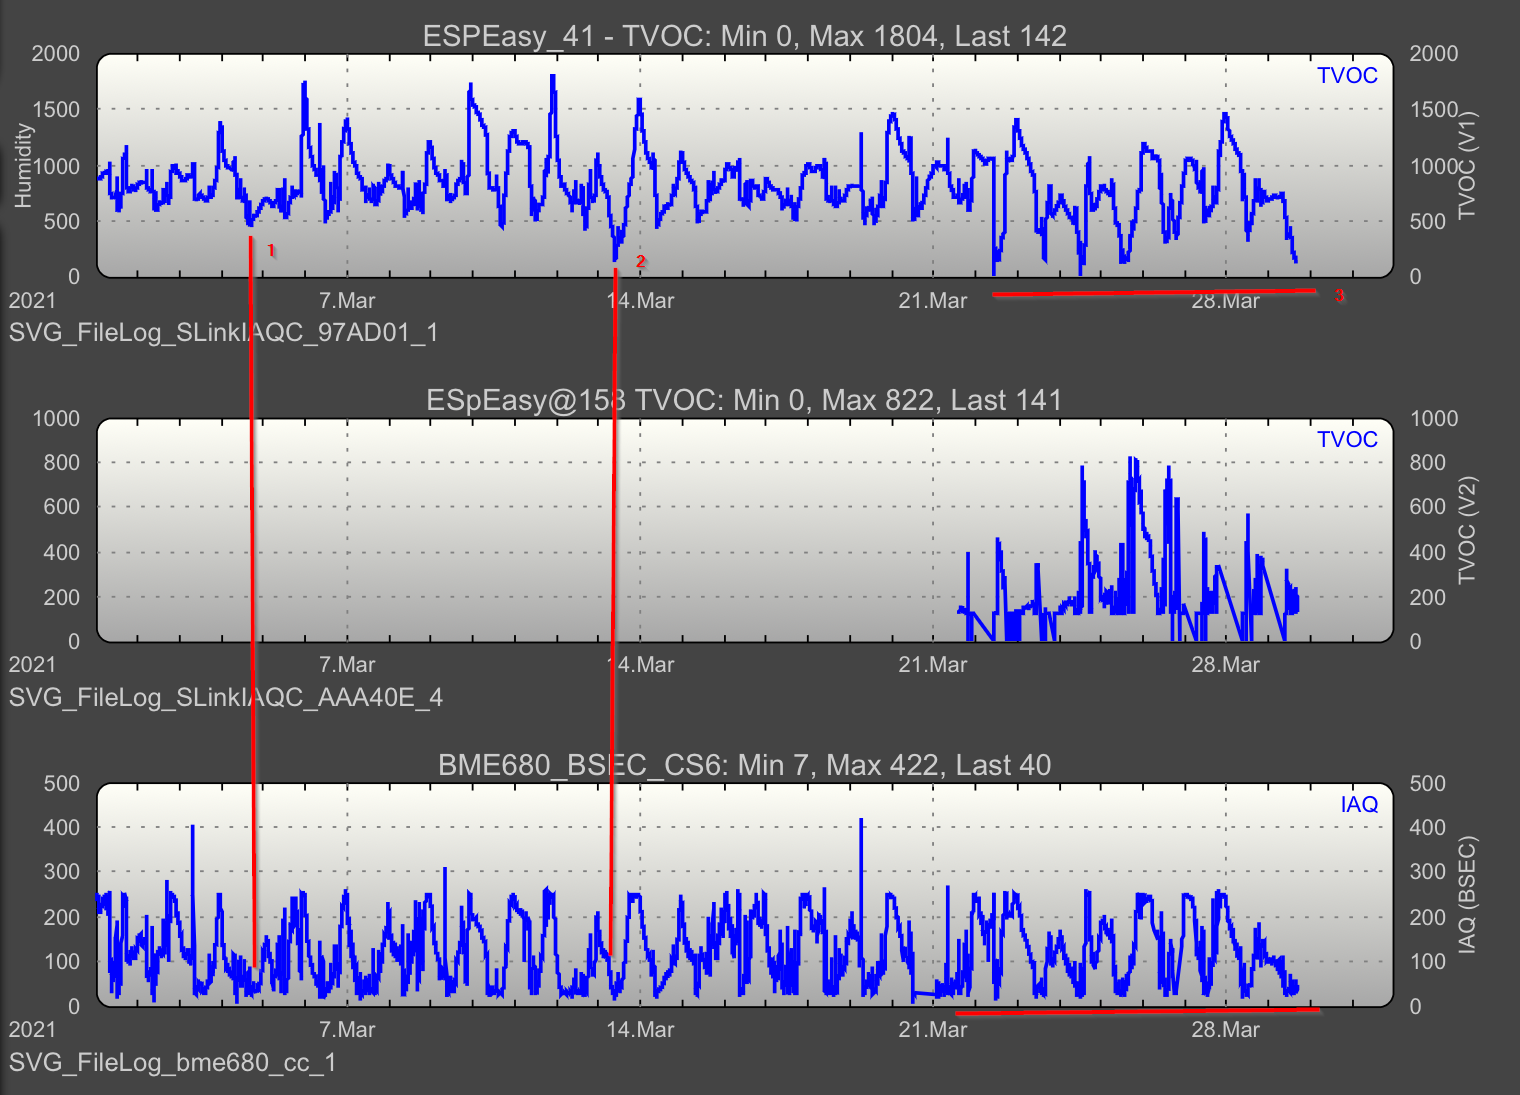Toggle the TVOC legend in ESPEasy_41 plot
The width and height of the screenshot is (1520, 1095).
click(x=1347, y=76)
